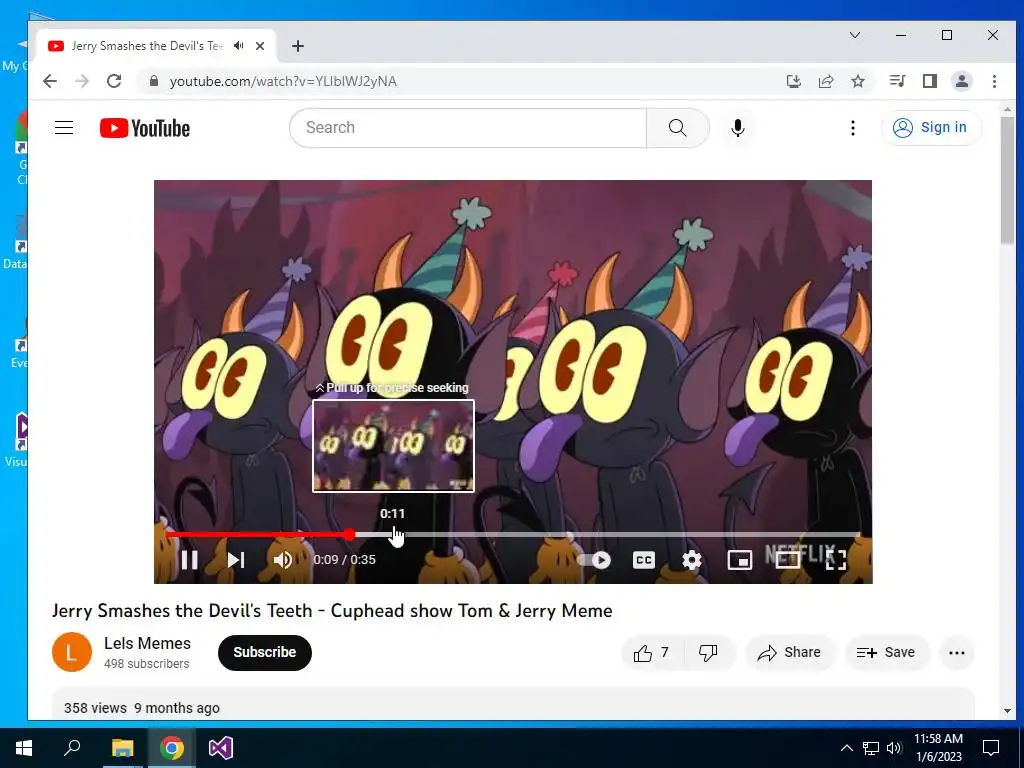
Task: Open the Lels Memes channel name link
Action: click(x=148, y=643)
